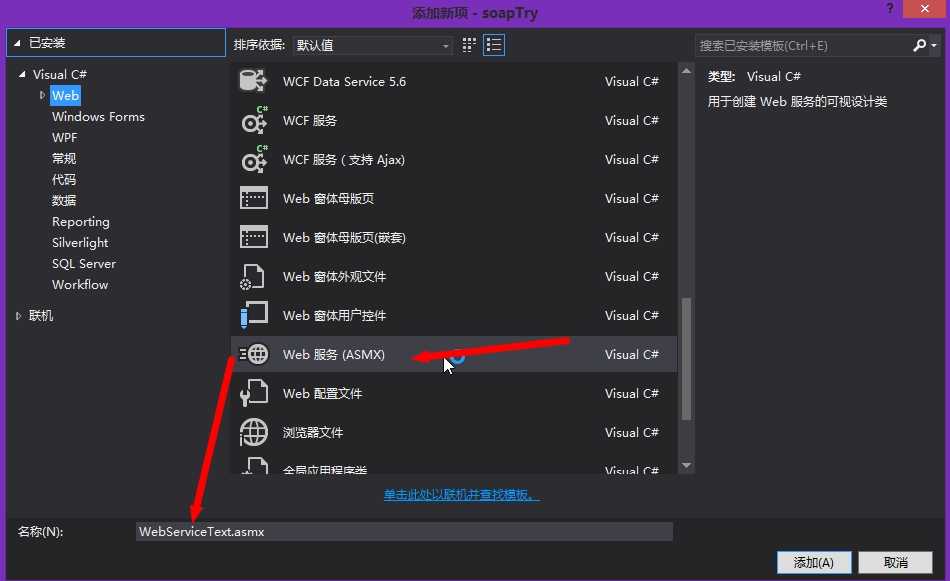Select the Web 窗体母版页(嵌套) text
950x581 pixels.
344,237
